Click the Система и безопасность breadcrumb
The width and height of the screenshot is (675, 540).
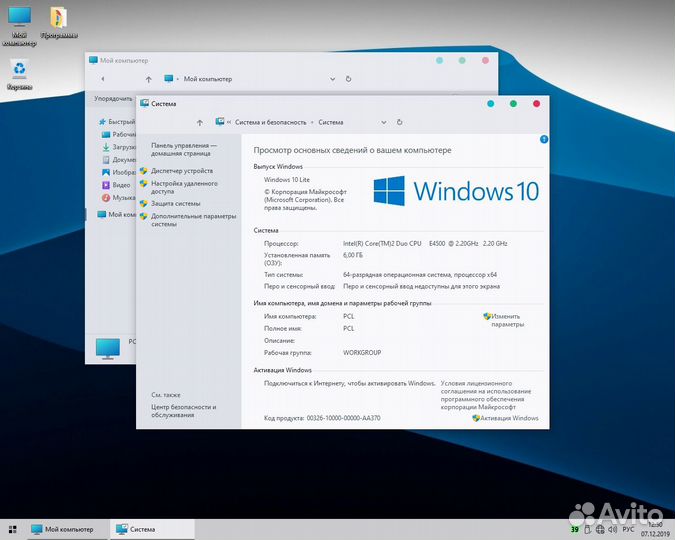(271, 122)
